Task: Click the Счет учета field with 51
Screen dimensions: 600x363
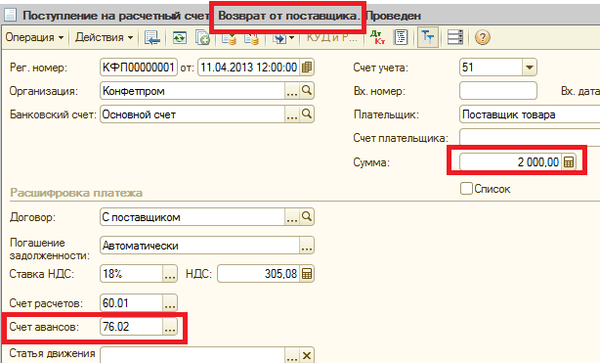Action: tap(491, 68)
